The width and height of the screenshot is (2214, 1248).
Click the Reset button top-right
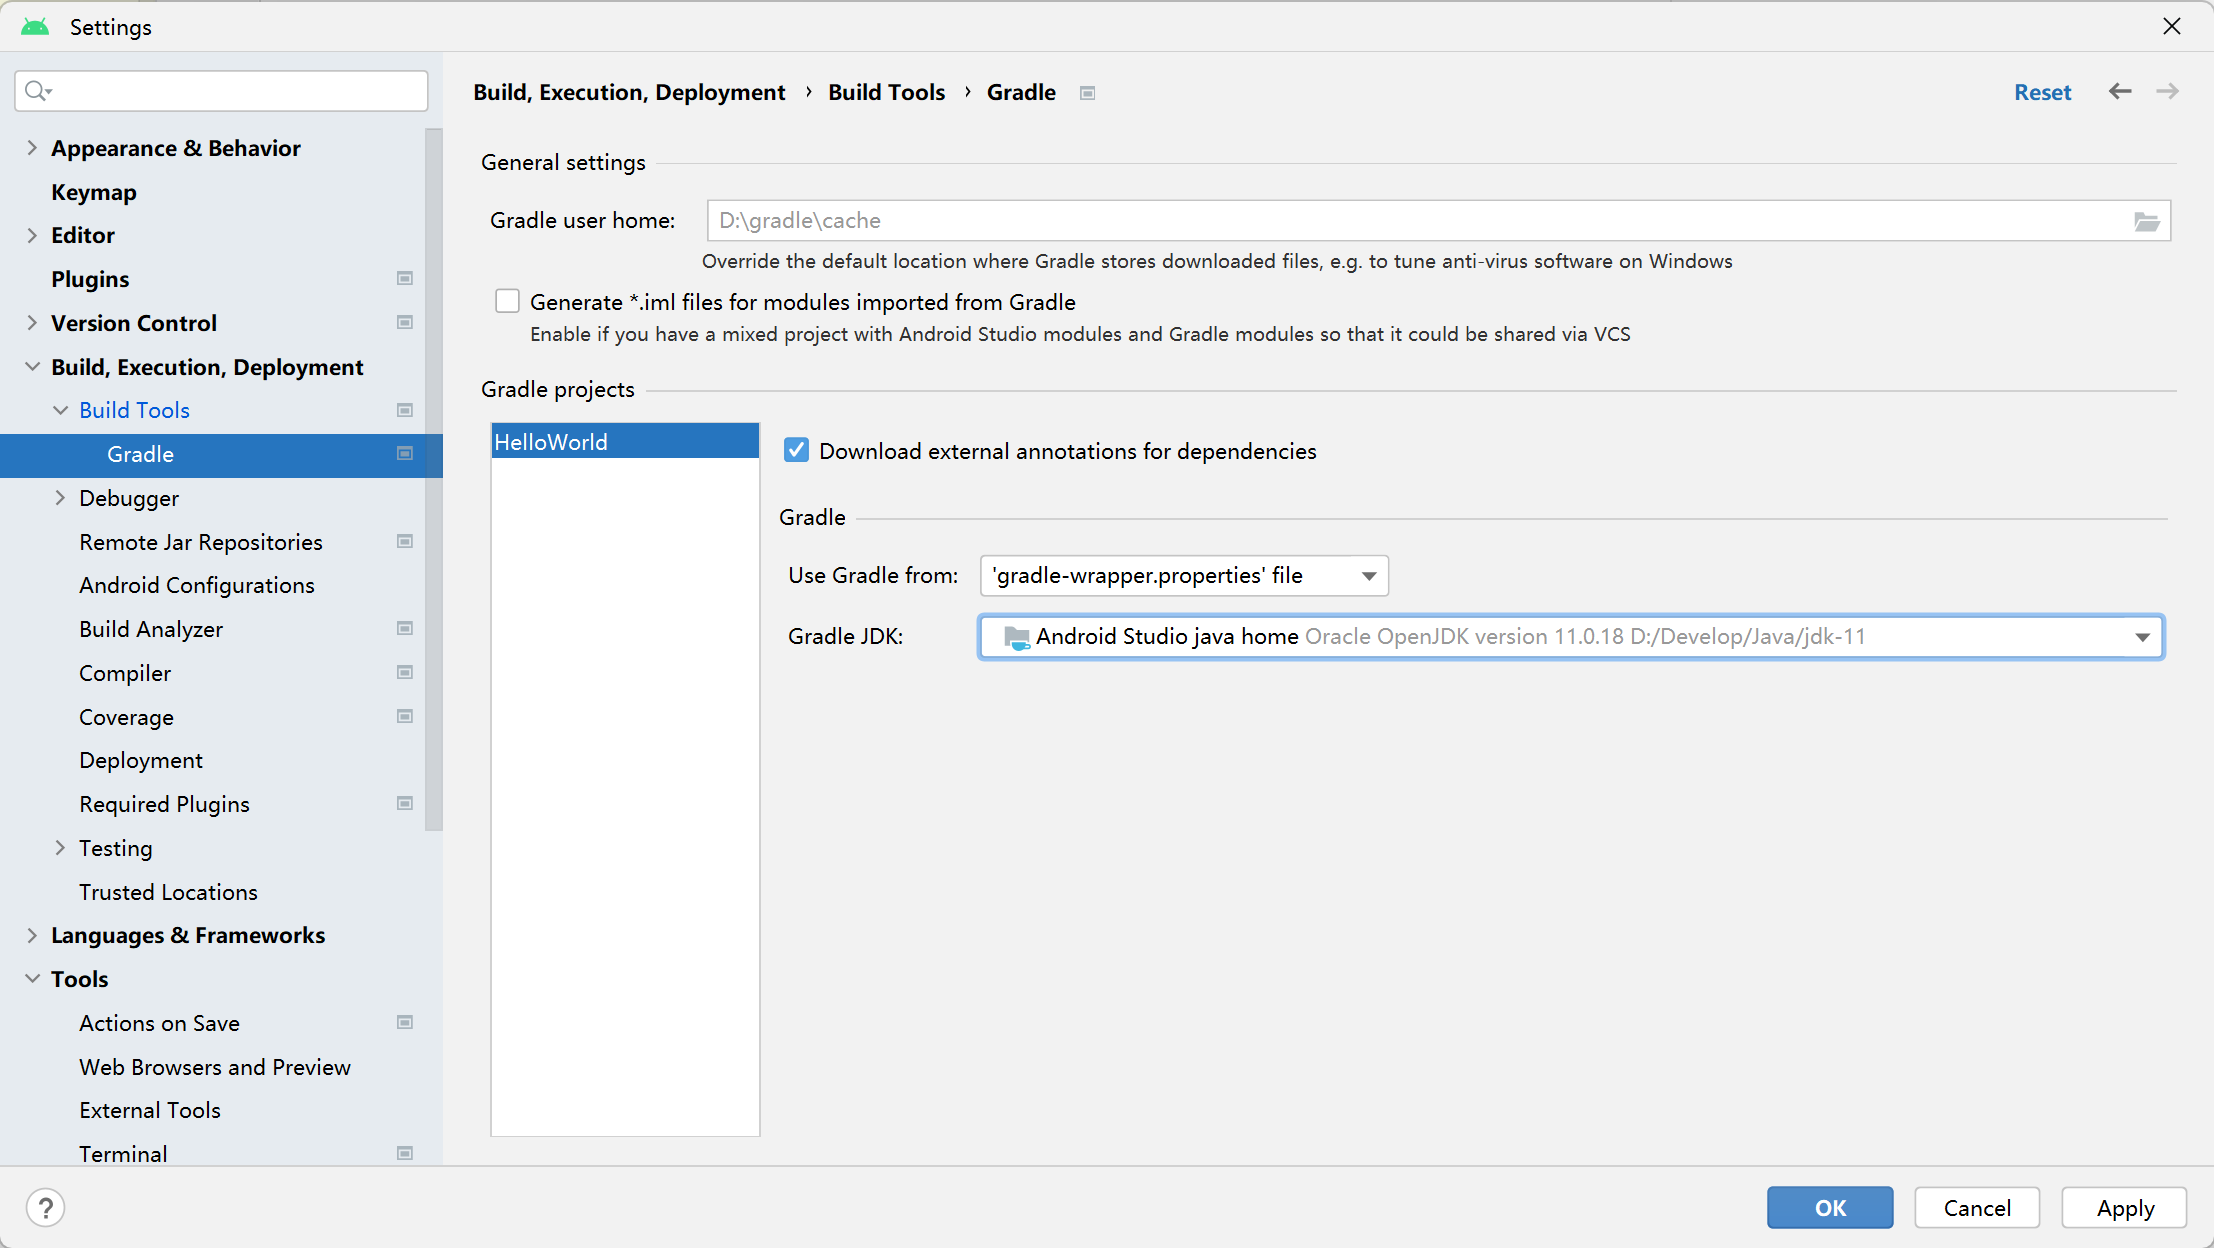pos(2042,91)
